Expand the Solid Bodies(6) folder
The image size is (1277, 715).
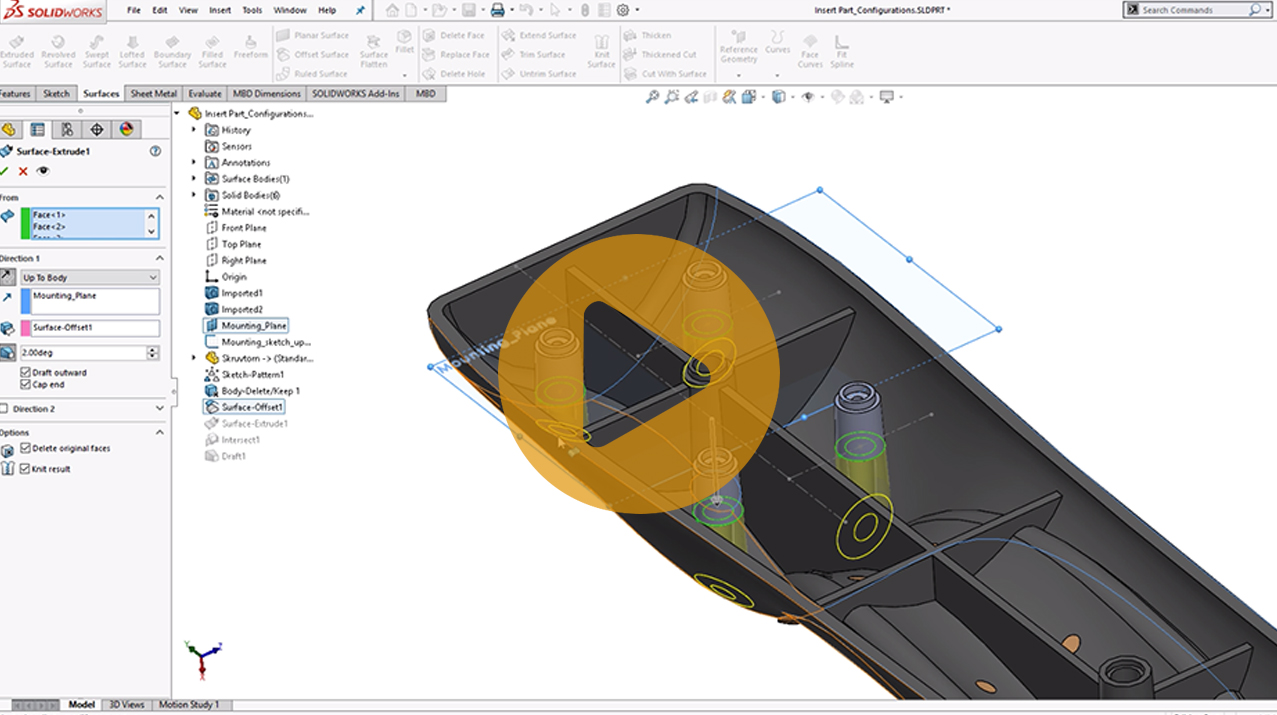point(194,195)
